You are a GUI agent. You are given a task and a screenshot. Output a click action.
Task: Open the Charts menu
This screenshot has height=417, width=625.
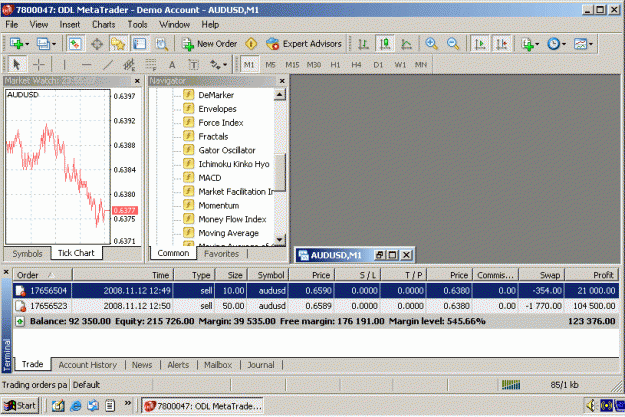104,25
